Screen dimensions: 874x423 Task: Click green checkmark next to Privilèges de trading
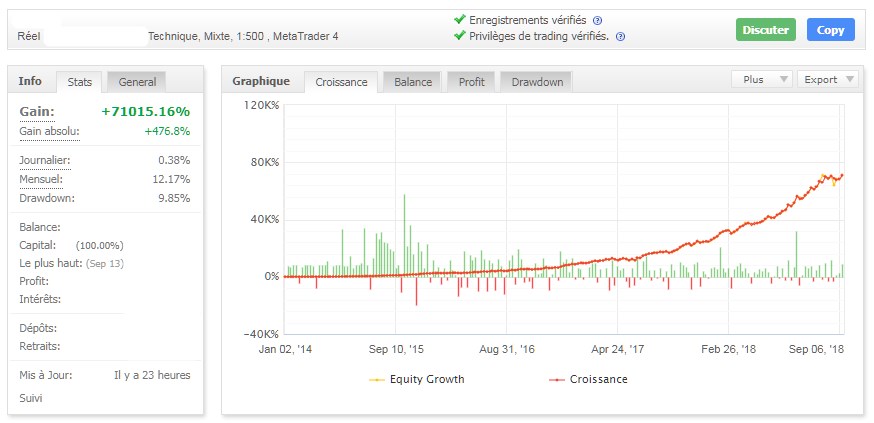click(x=459, y=36)
